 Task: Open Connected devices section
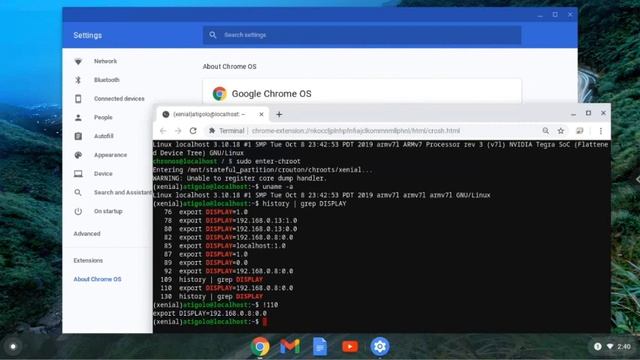tap(119, 99)
